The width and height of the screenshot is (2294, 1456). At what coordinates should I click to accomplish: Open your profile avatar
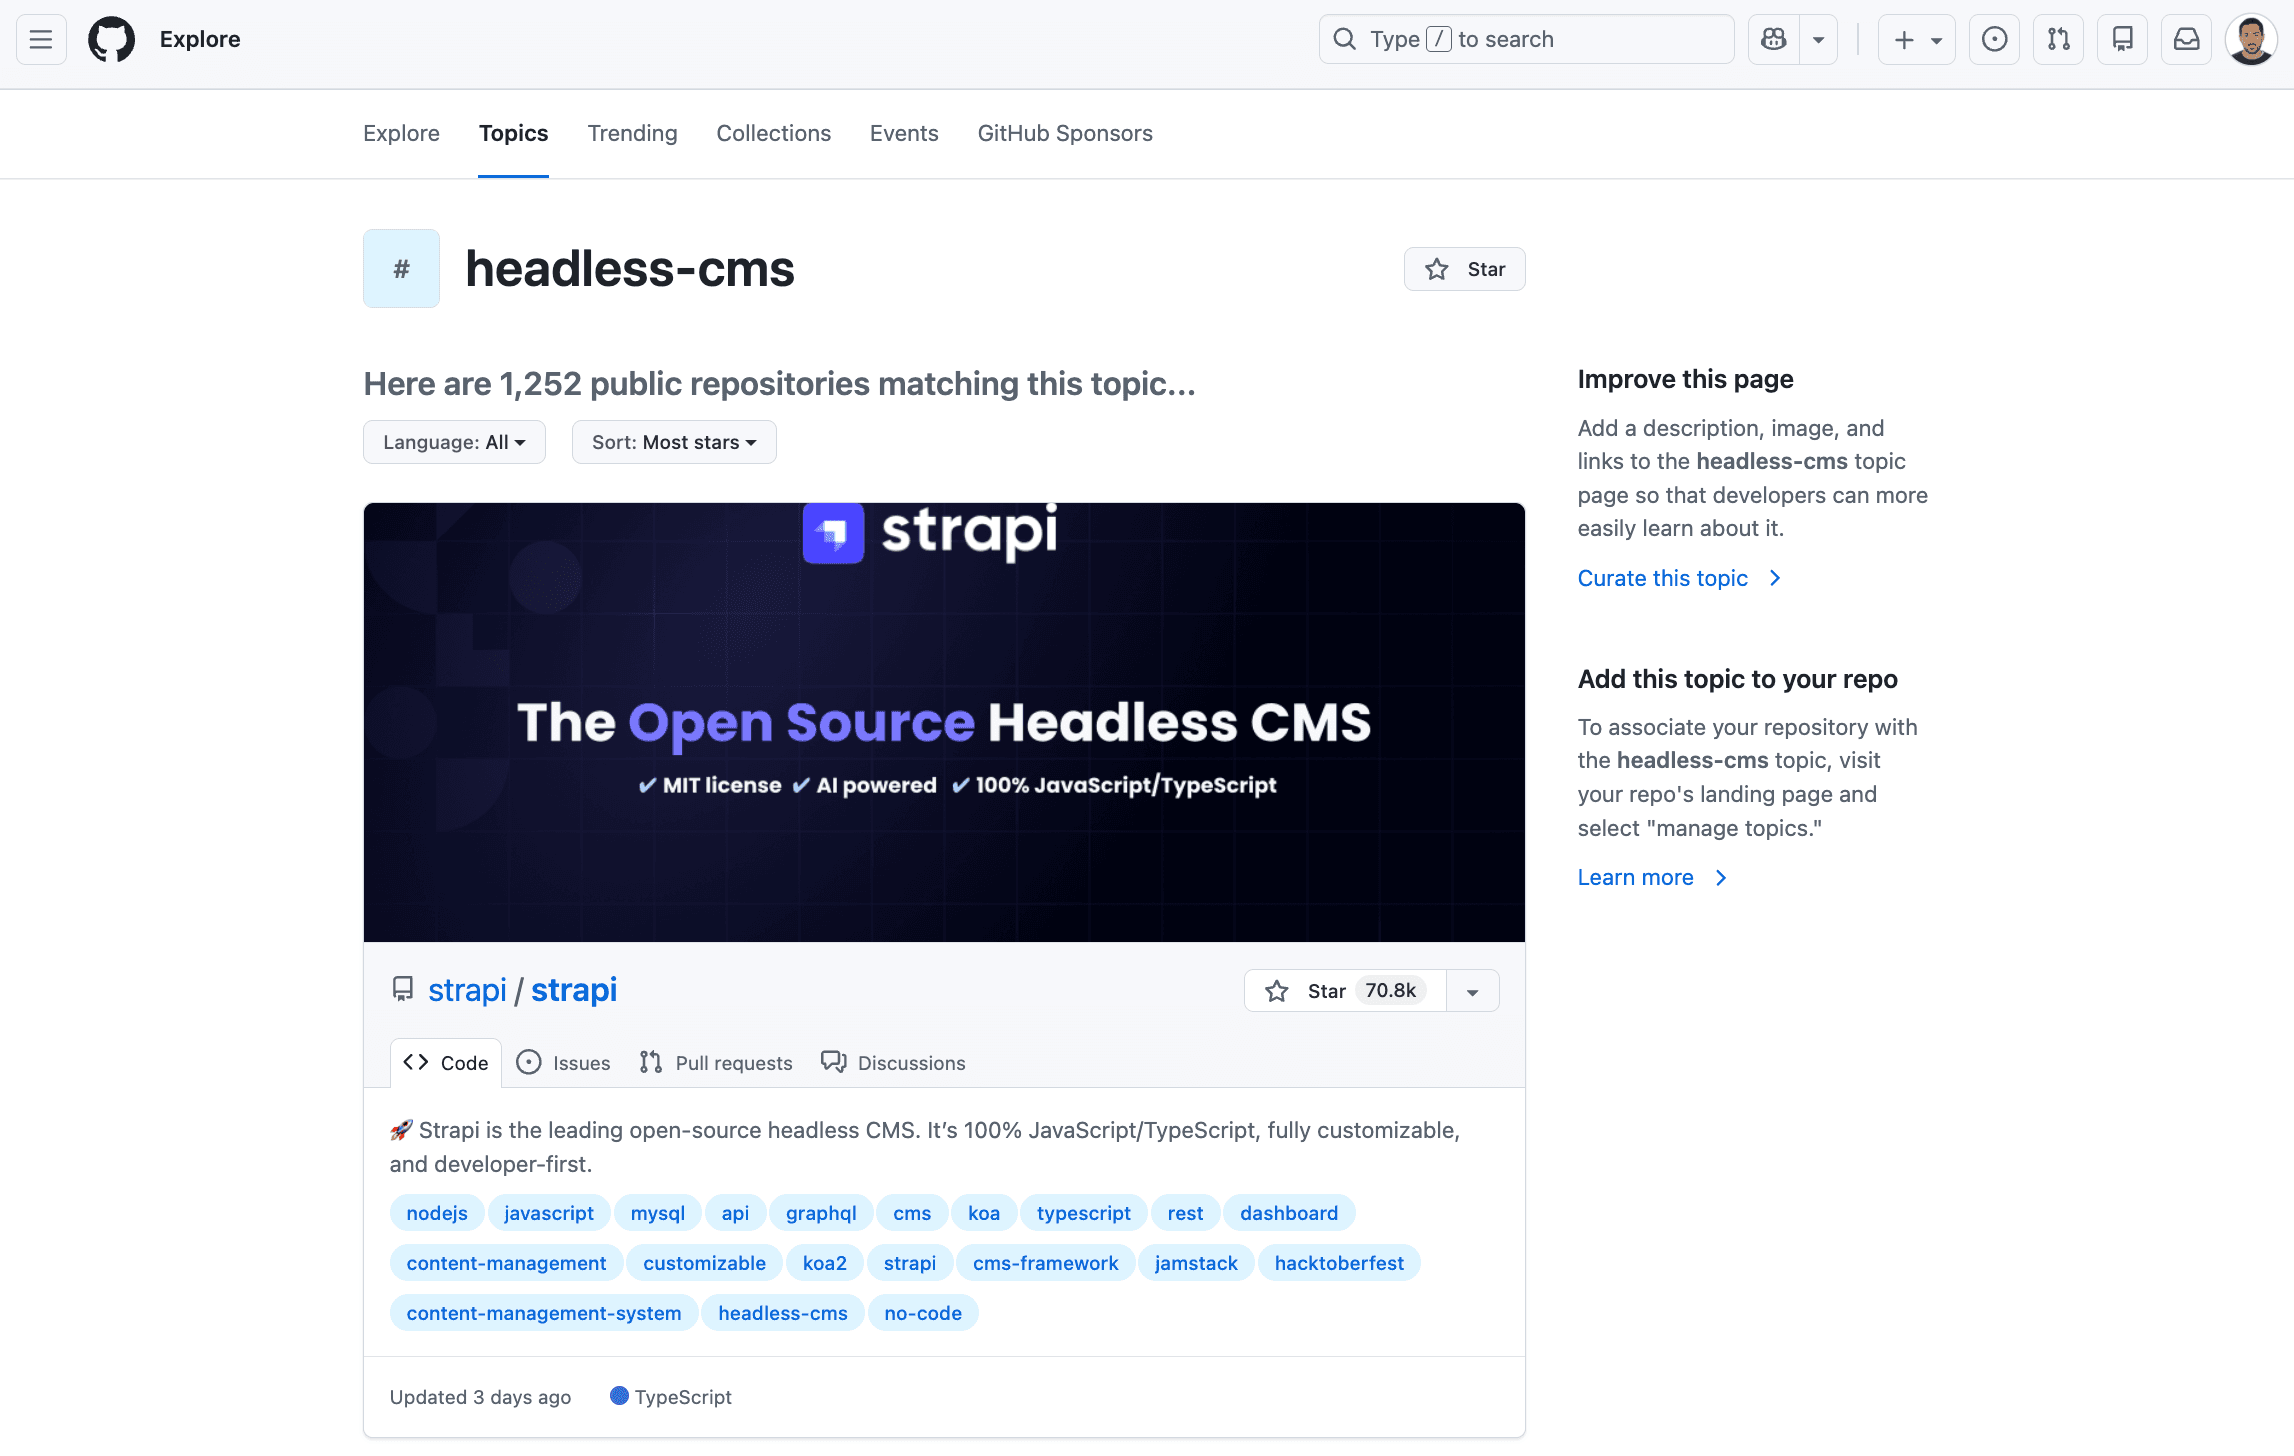click(2251, 39)
